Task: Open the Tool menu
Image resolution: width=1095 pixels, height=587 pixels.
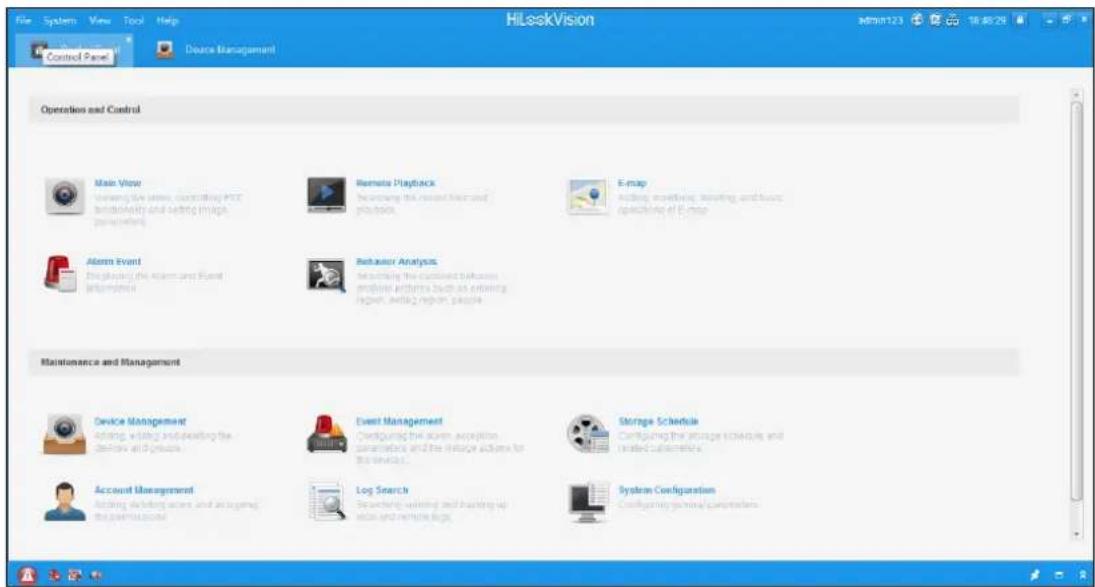Action: click(133, 20)
